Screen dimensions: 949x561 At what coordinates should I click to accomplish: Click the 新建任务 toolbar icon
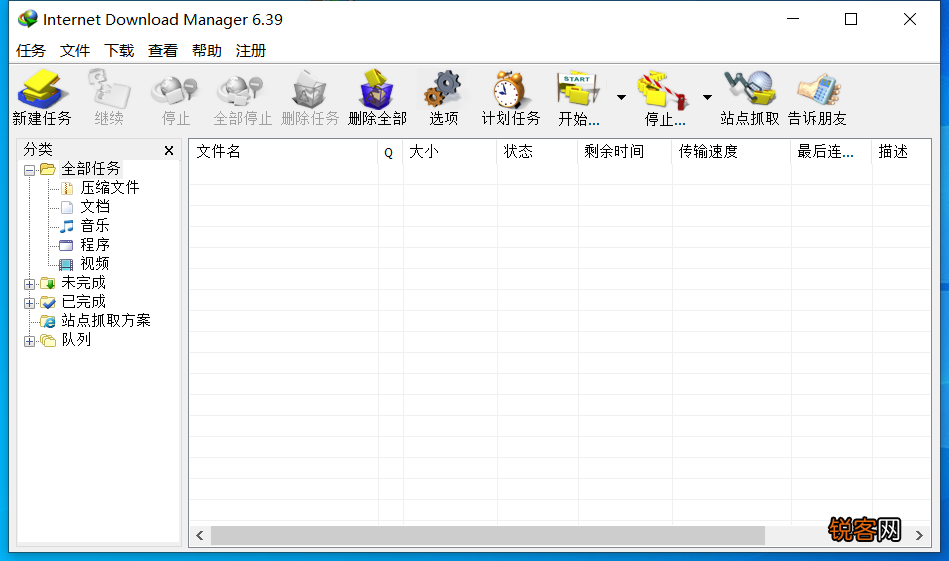point(41,89)
